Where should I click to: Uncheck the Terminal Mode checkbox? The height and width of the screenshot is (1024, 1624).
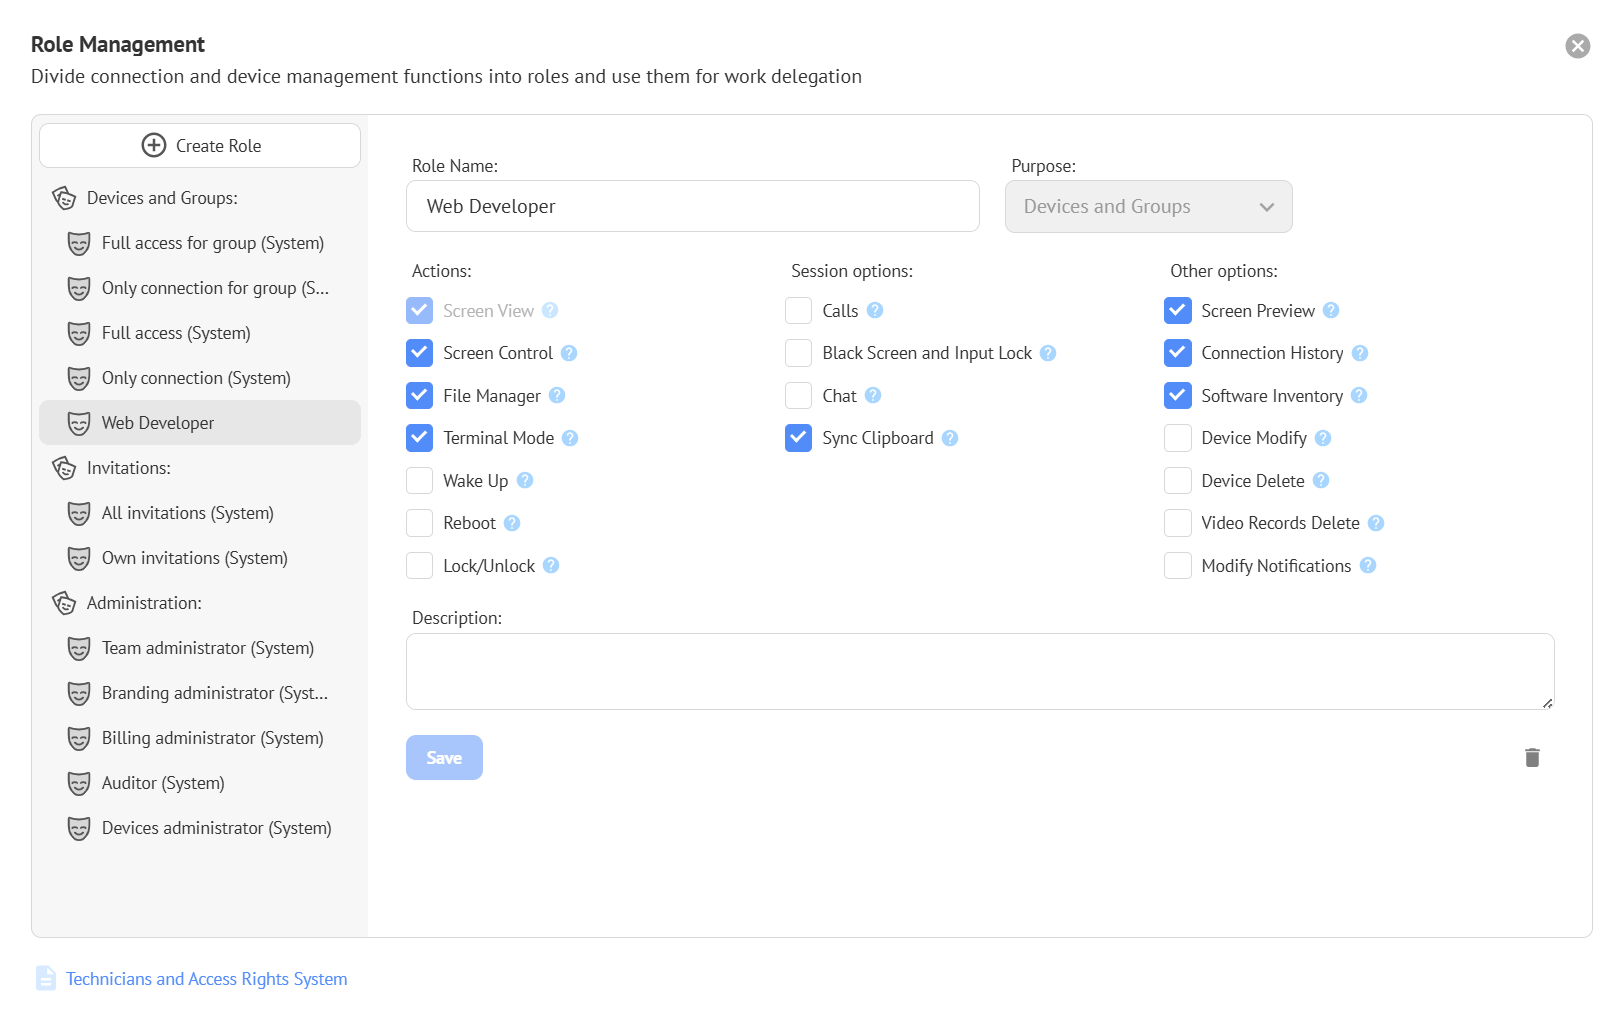[420, 438]
